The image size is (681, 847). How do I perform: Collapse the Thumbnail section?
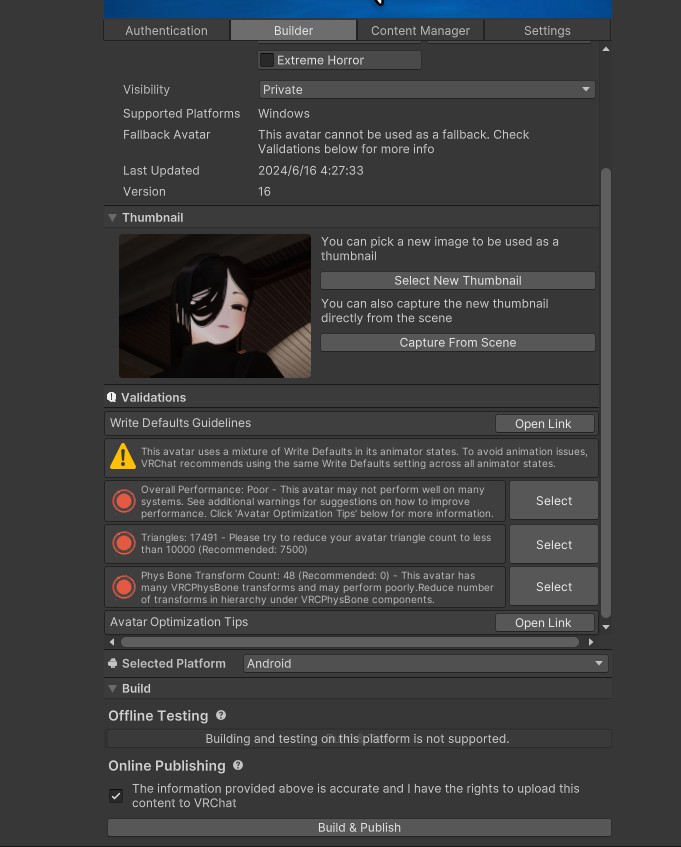[112, 218]
